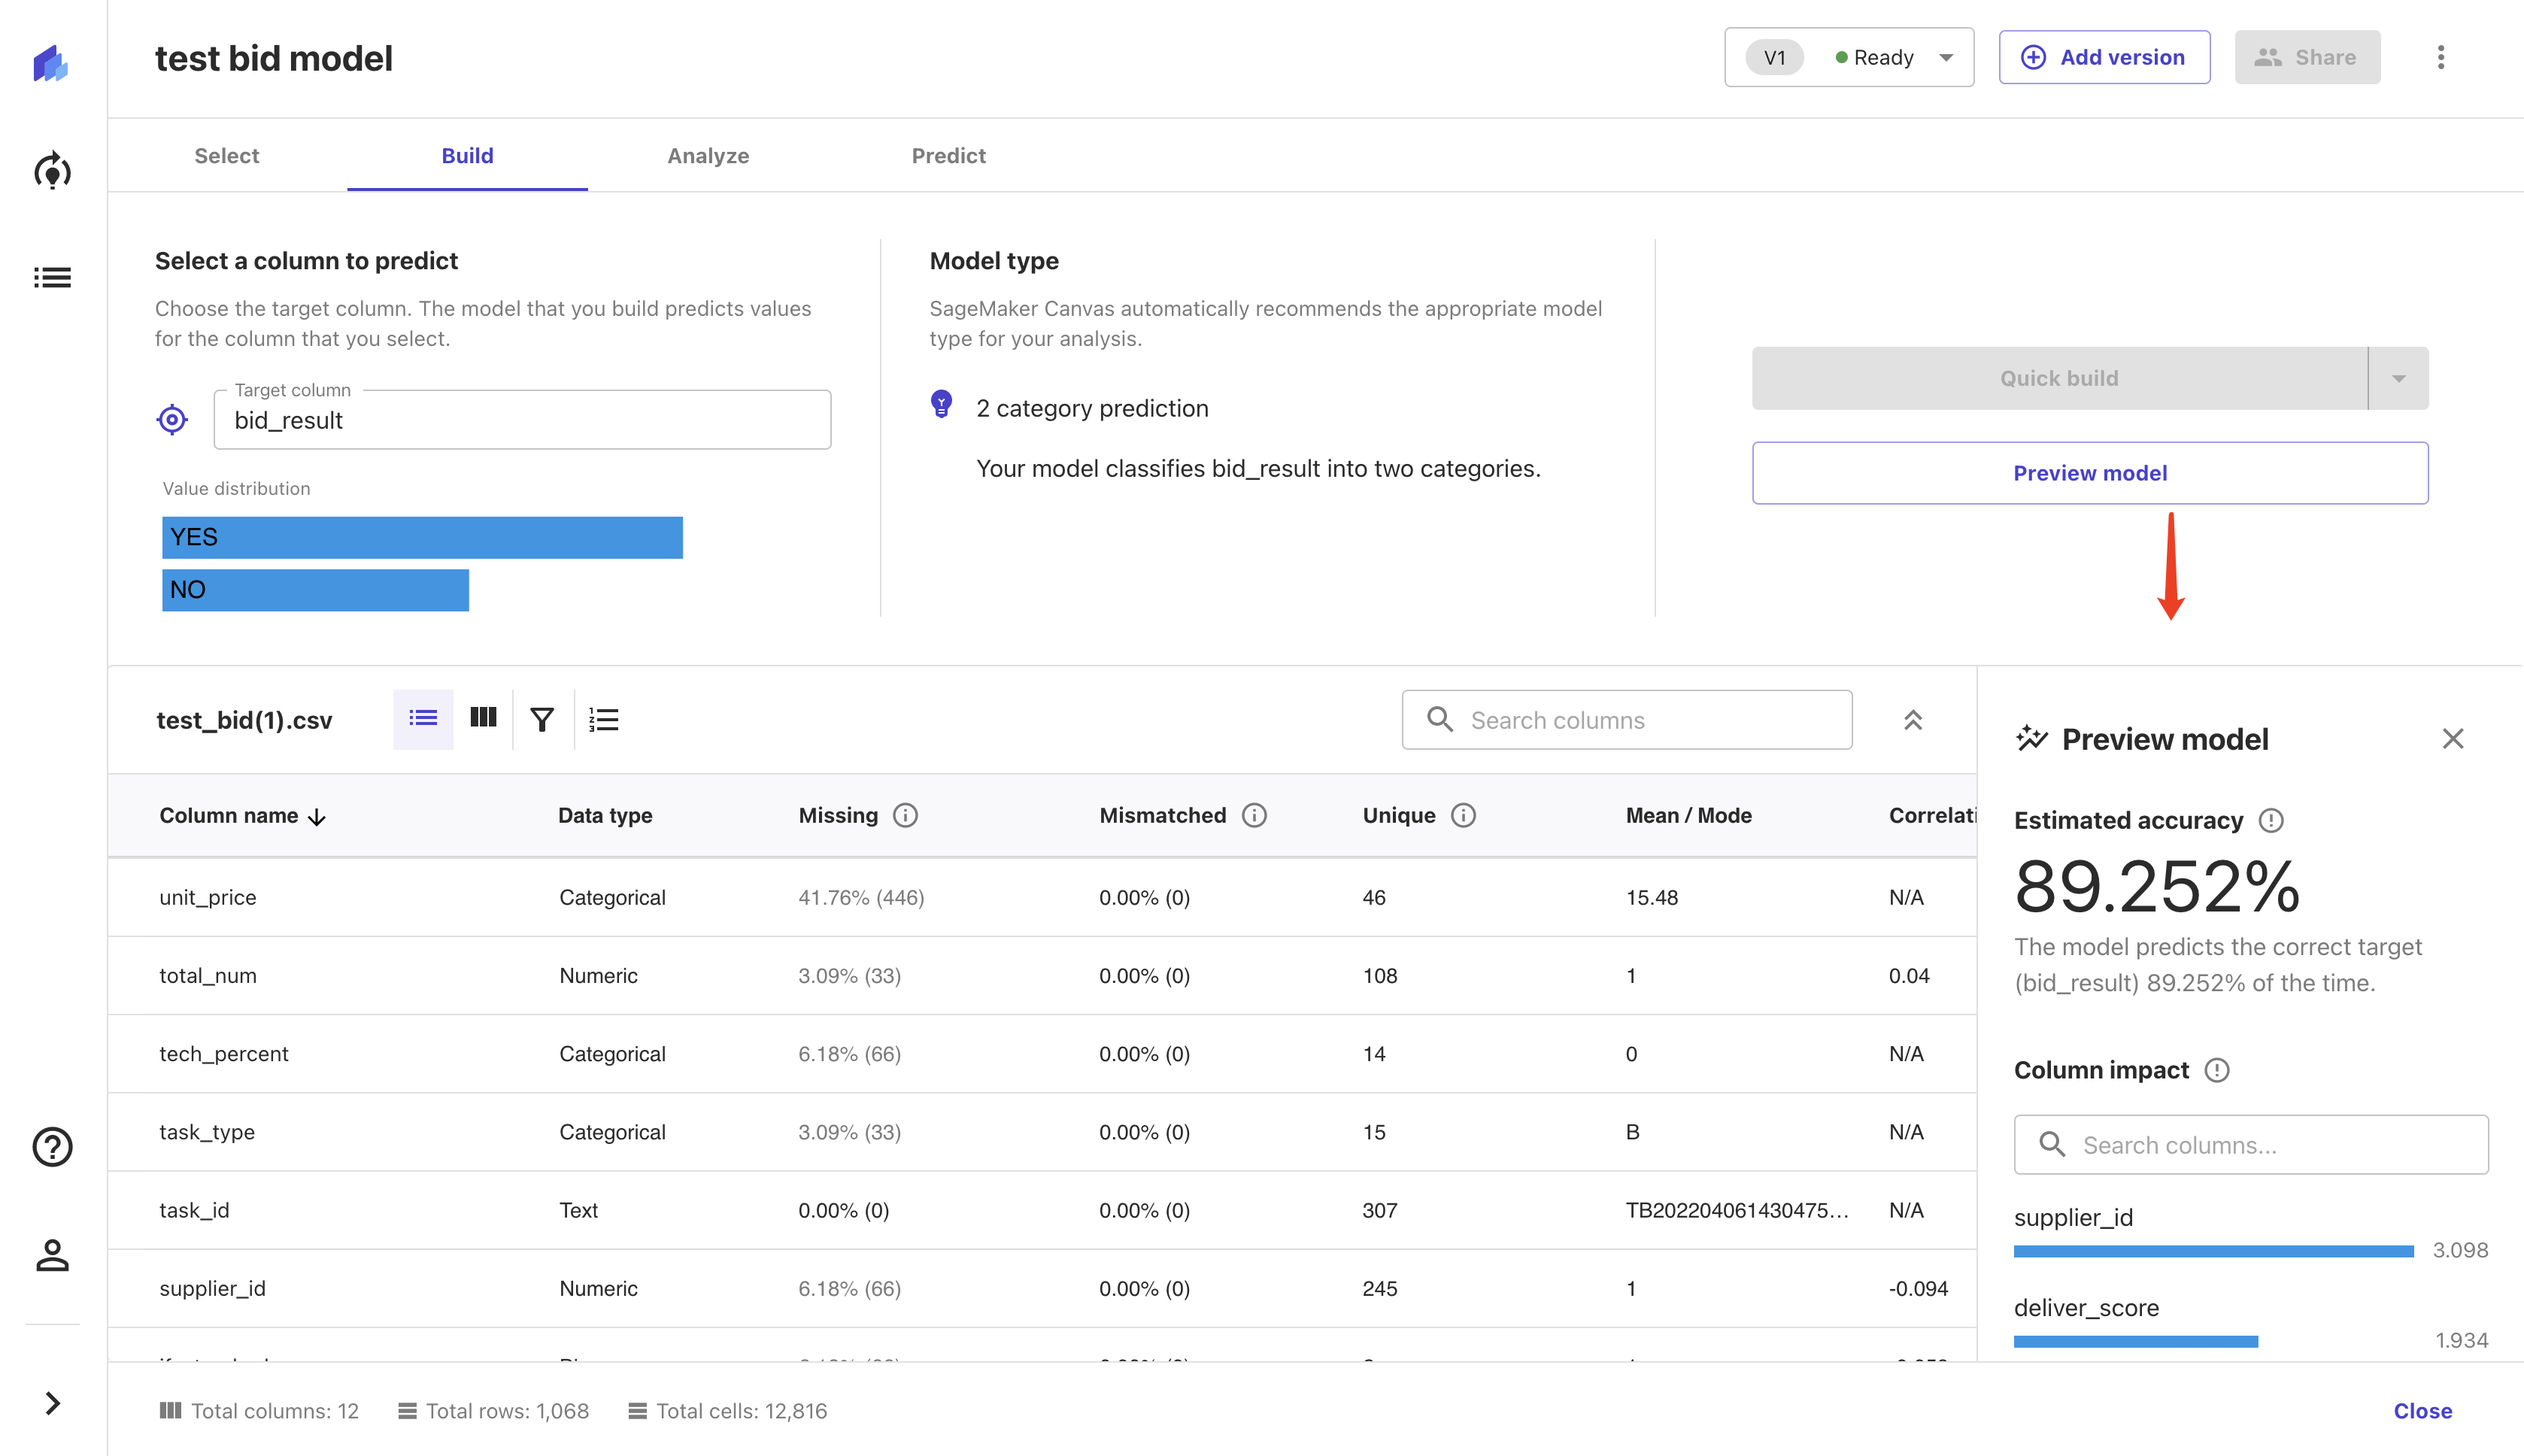Collapse the top panel with the double chevron
Viewport: 2524px width, 1456px height.
pos(1913,720)
